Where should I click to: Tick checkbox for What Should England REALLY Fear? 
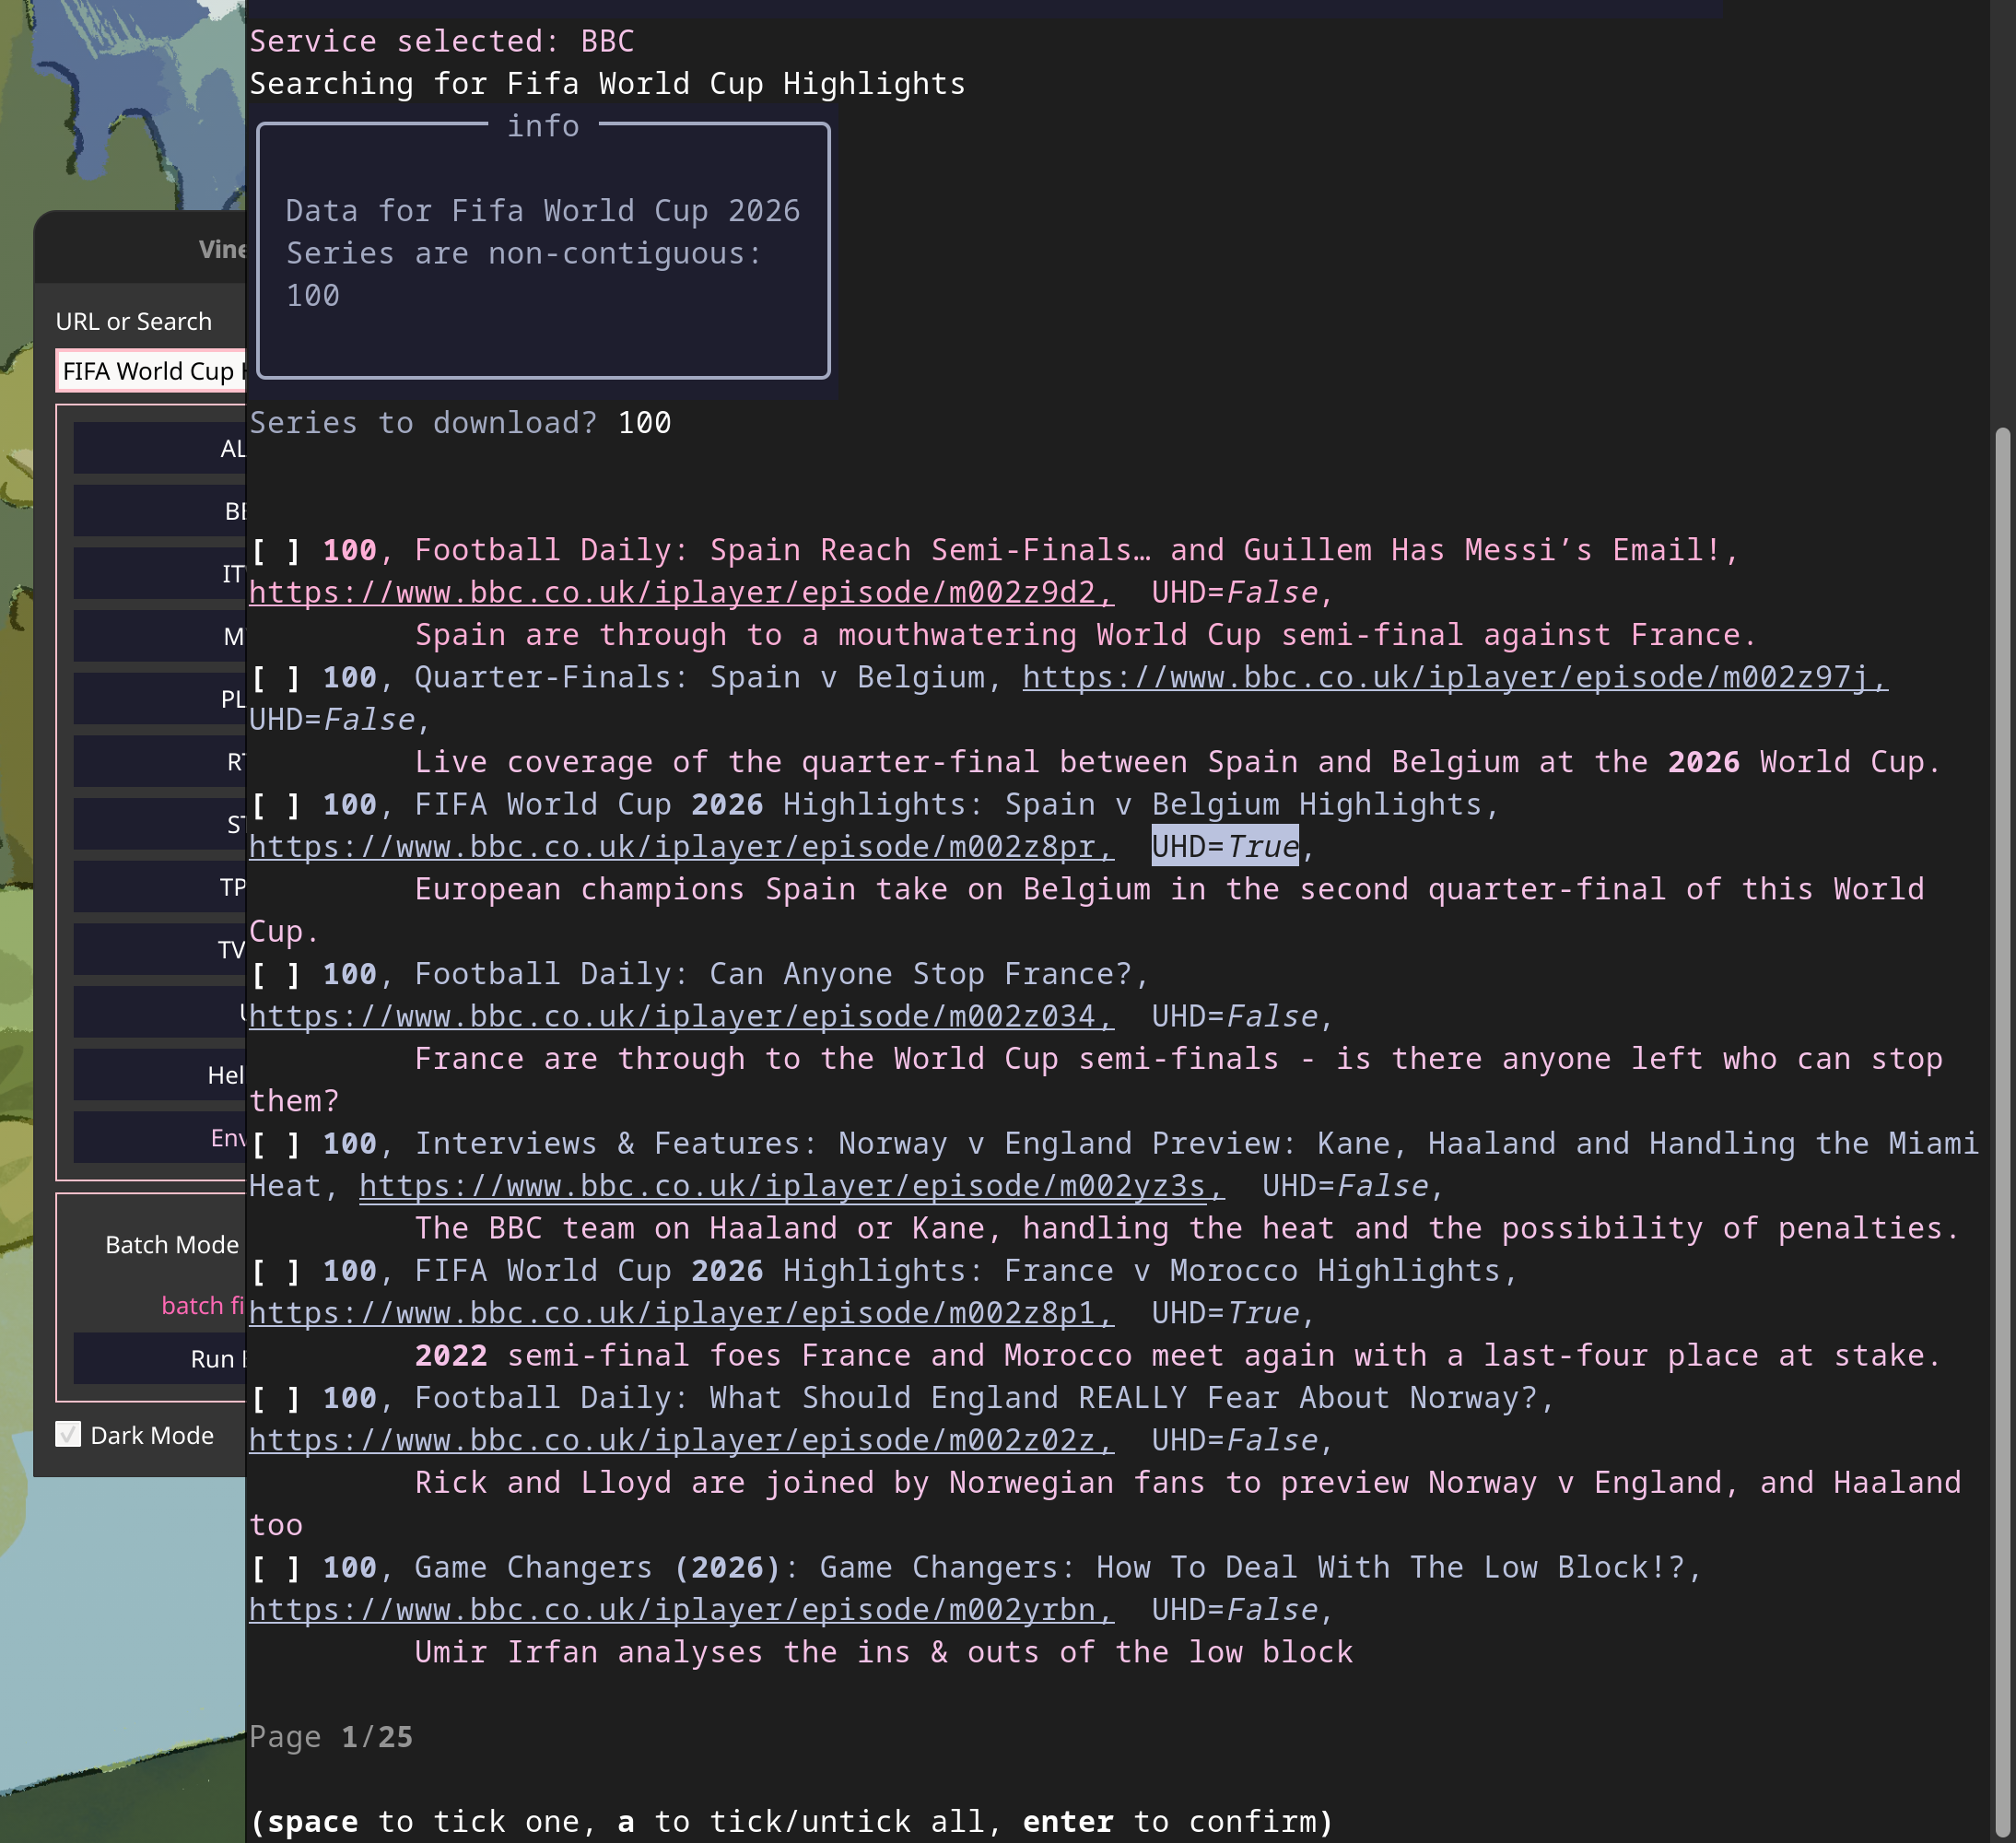pos(275,1397)
